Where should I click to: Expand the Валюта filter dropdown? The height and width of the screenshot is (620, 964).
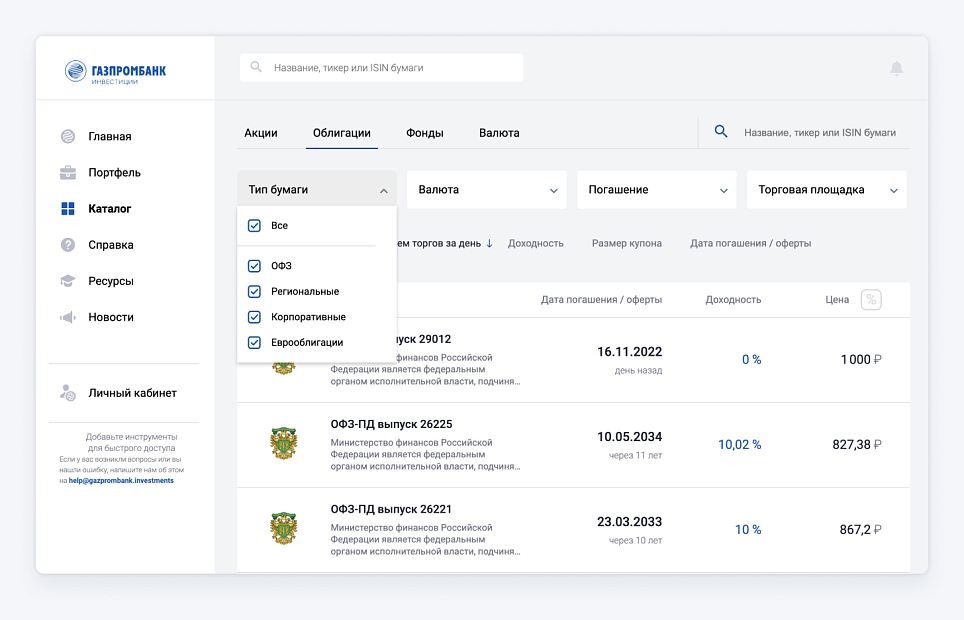(x=487, y=189)
